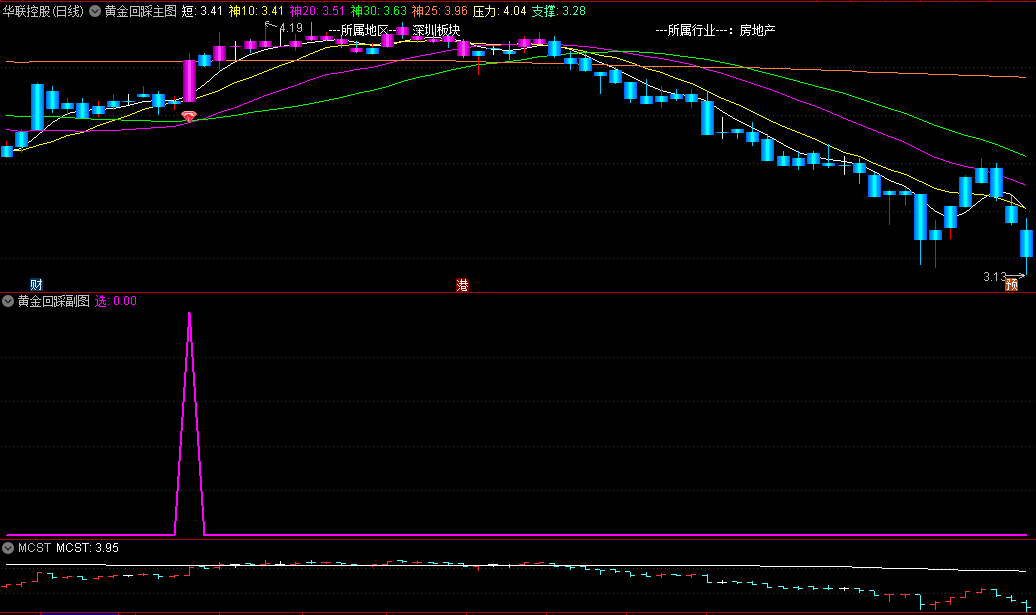Select the 神20: 3.51 magenta line label
Image resolution: width=1036 pixels, height=615 pixels.
(317, 11)
